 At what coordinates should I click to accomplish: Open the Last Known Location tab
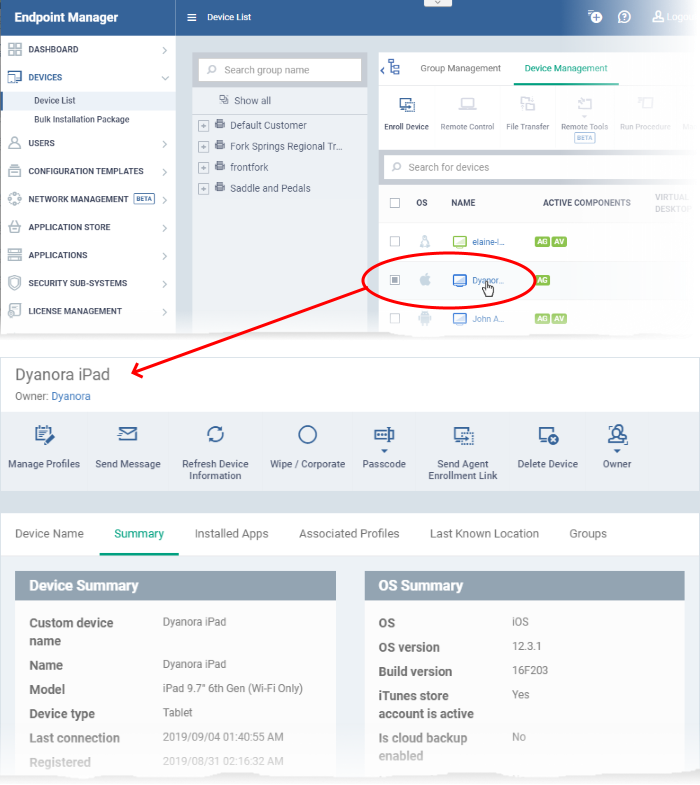[484, 534]
